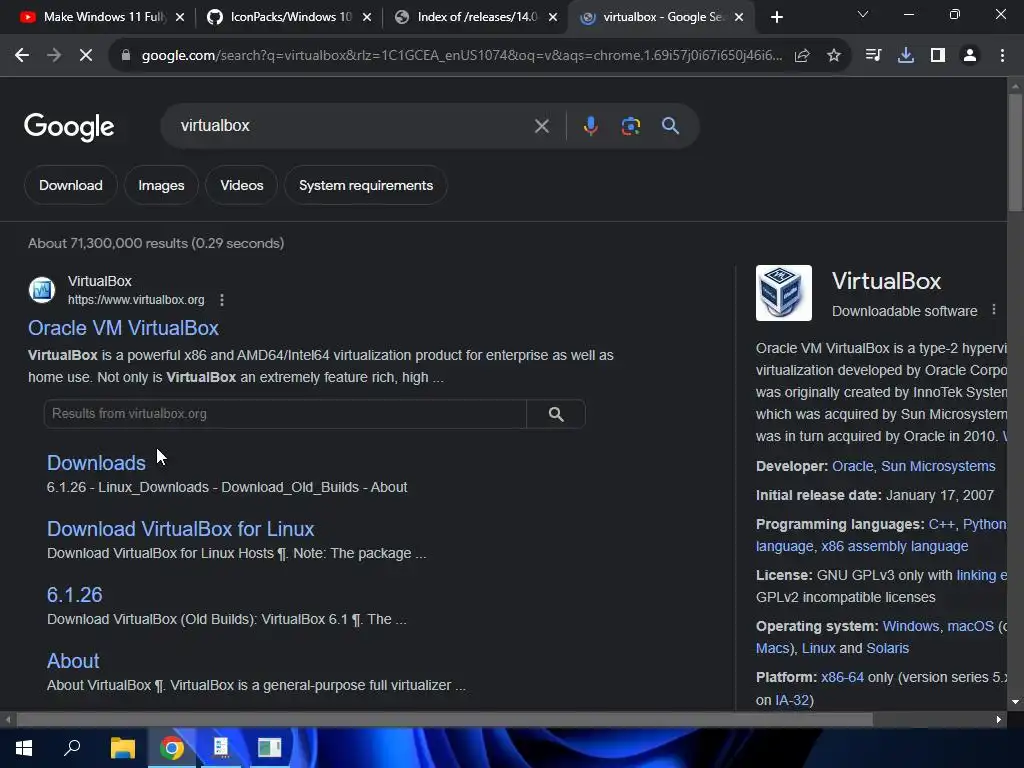Click the Google logo
Image resolution: width=1024 pixels, height=768 pixels.
click(x=69, y=127)
